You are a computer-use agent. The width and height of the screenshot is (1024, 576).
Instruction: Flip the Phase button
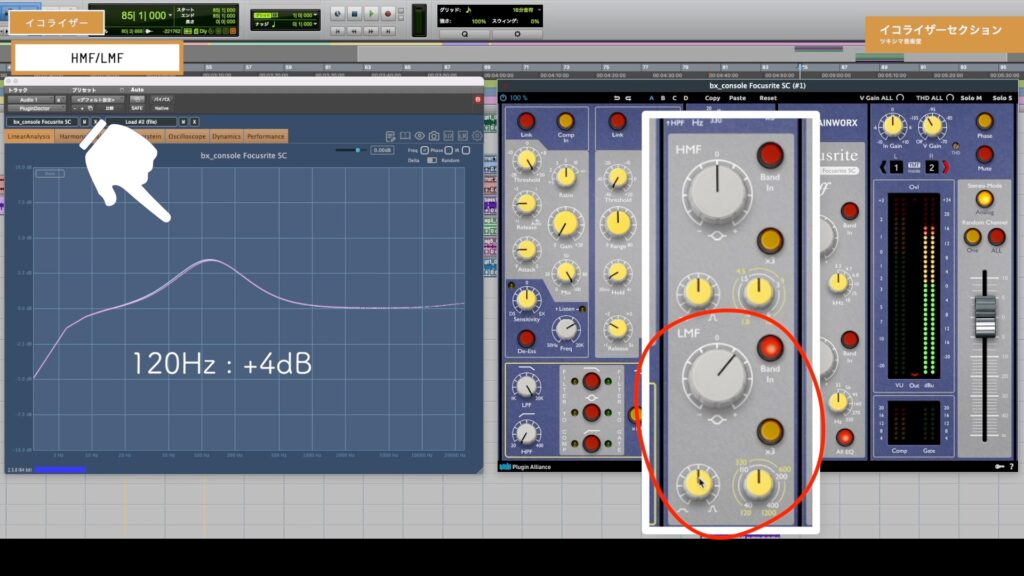pos(984,121)
